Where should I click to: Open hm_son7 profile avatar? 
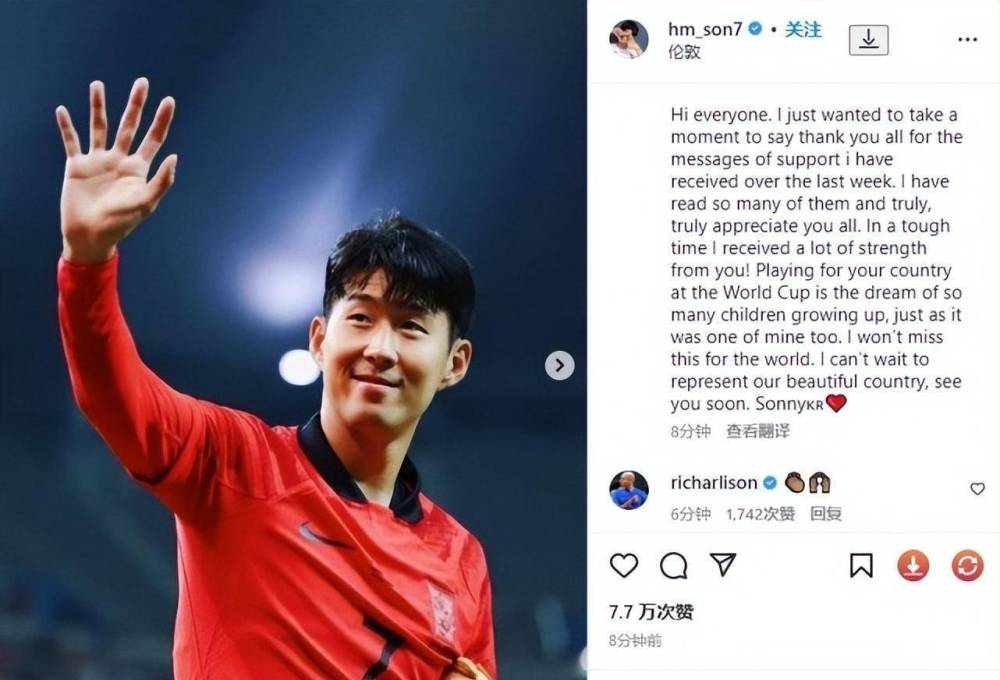pos(629,39)
